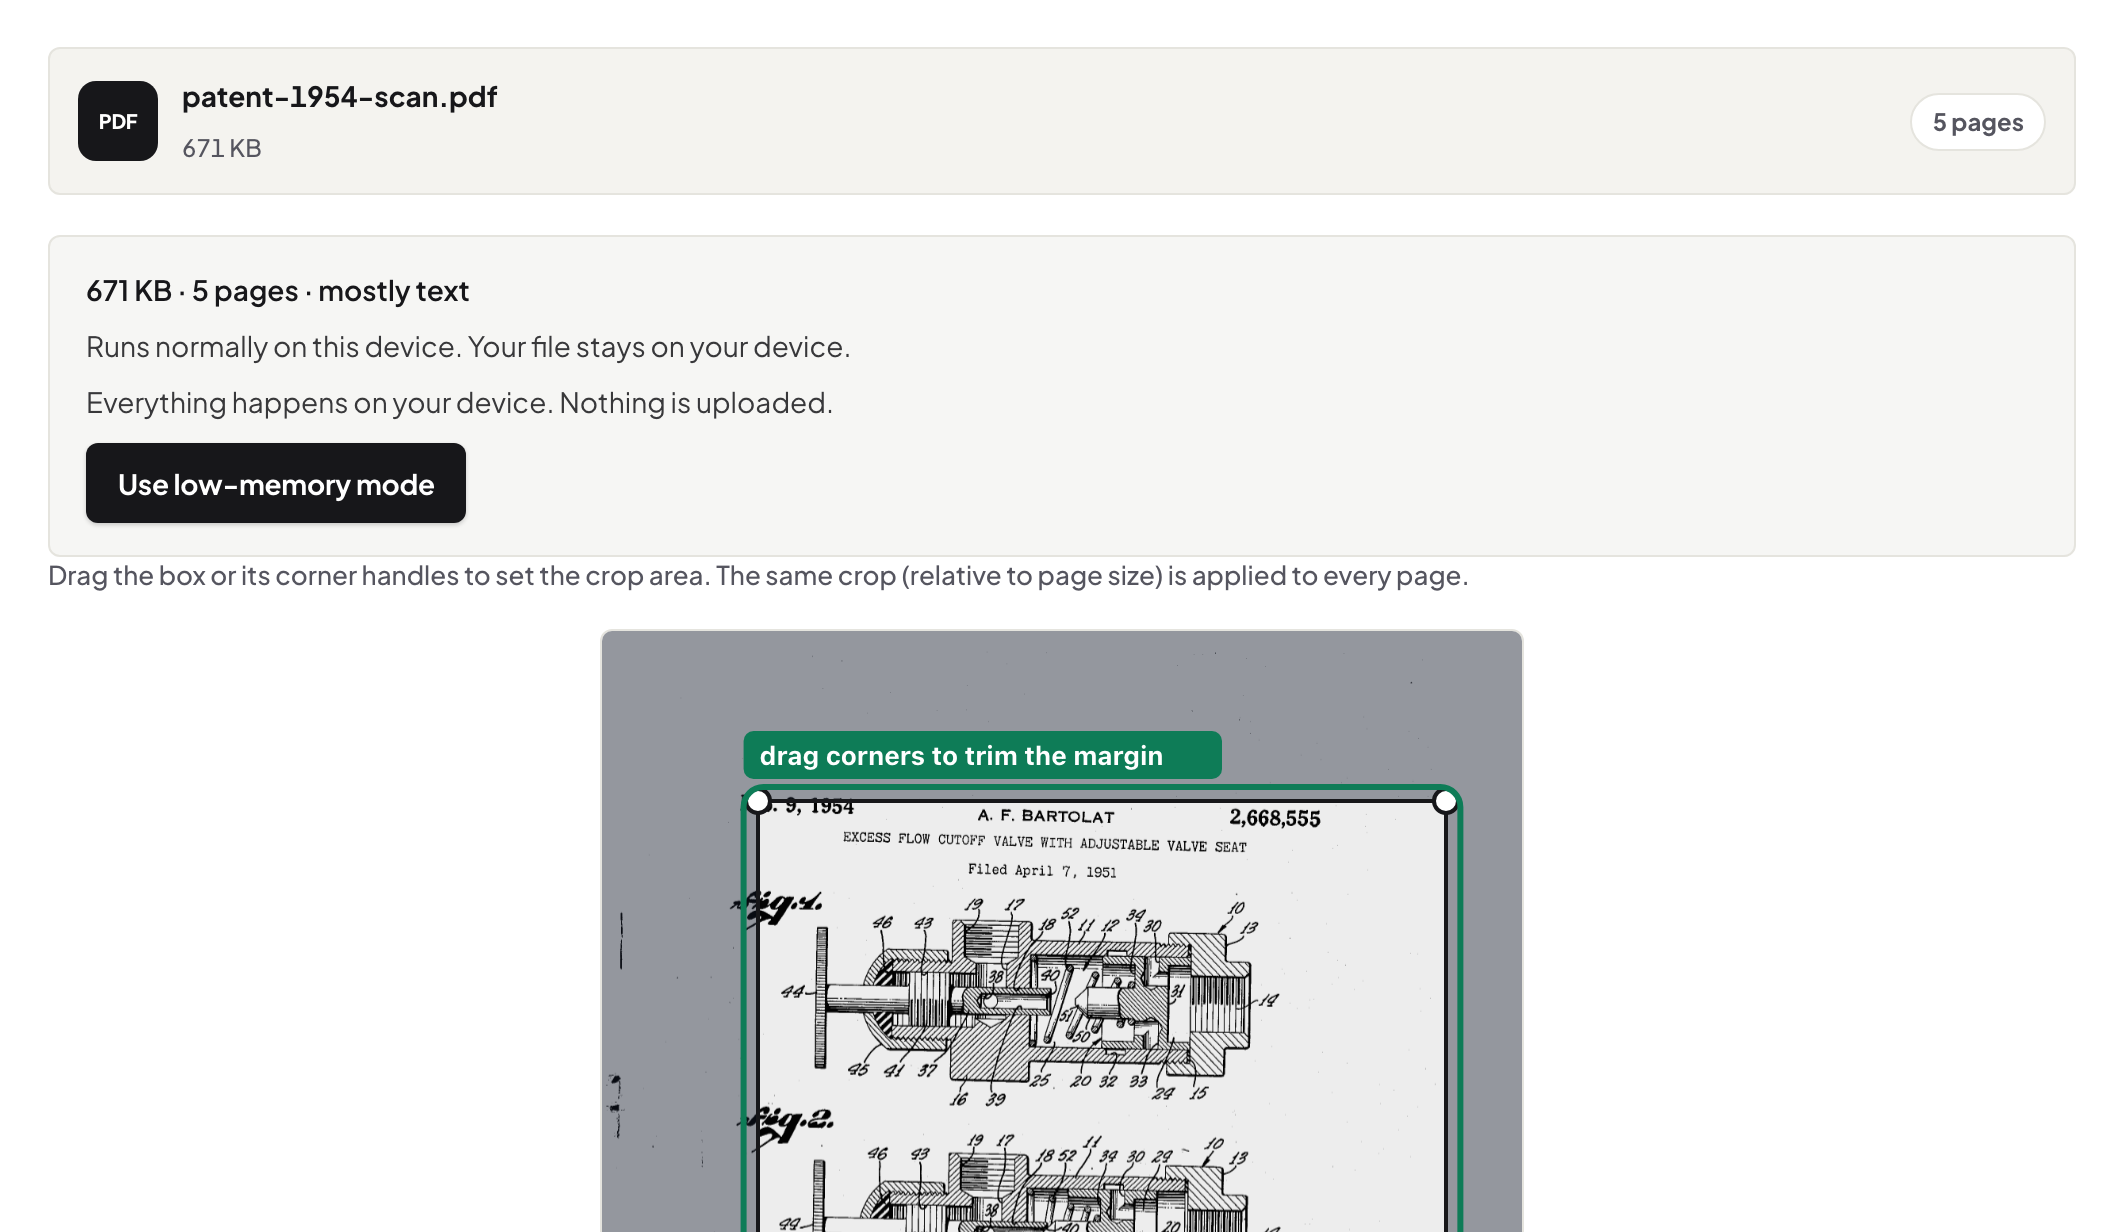Click 'drag corners to trim the margin' label
Image resolution: width=2124 pixels, height=1232 pixels.
tap(982, 755)
